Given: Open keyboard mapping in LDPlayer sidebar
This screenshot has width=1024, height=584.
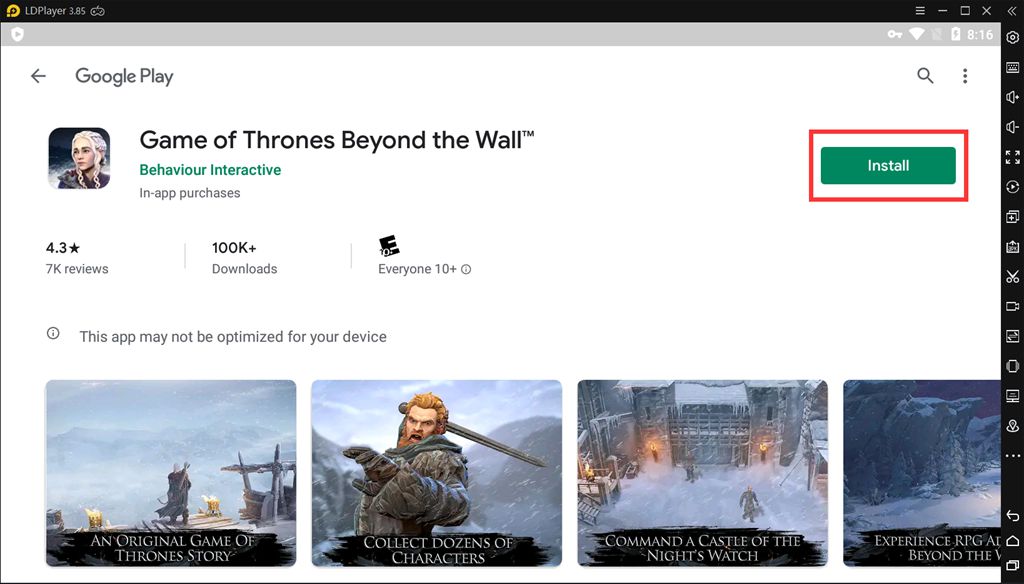Looking at the screenshot, I should (1012, 67).
